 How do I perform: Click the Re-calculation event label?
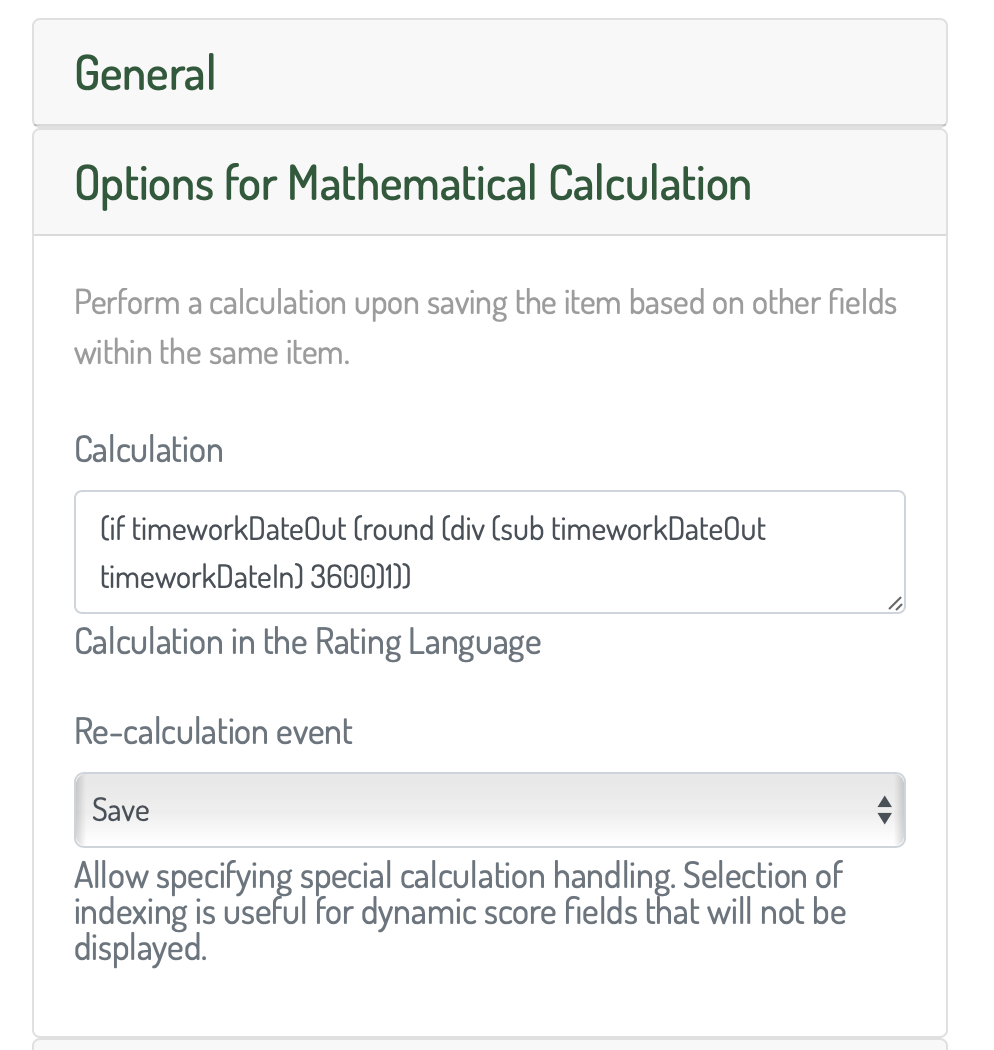click(213, 731)
